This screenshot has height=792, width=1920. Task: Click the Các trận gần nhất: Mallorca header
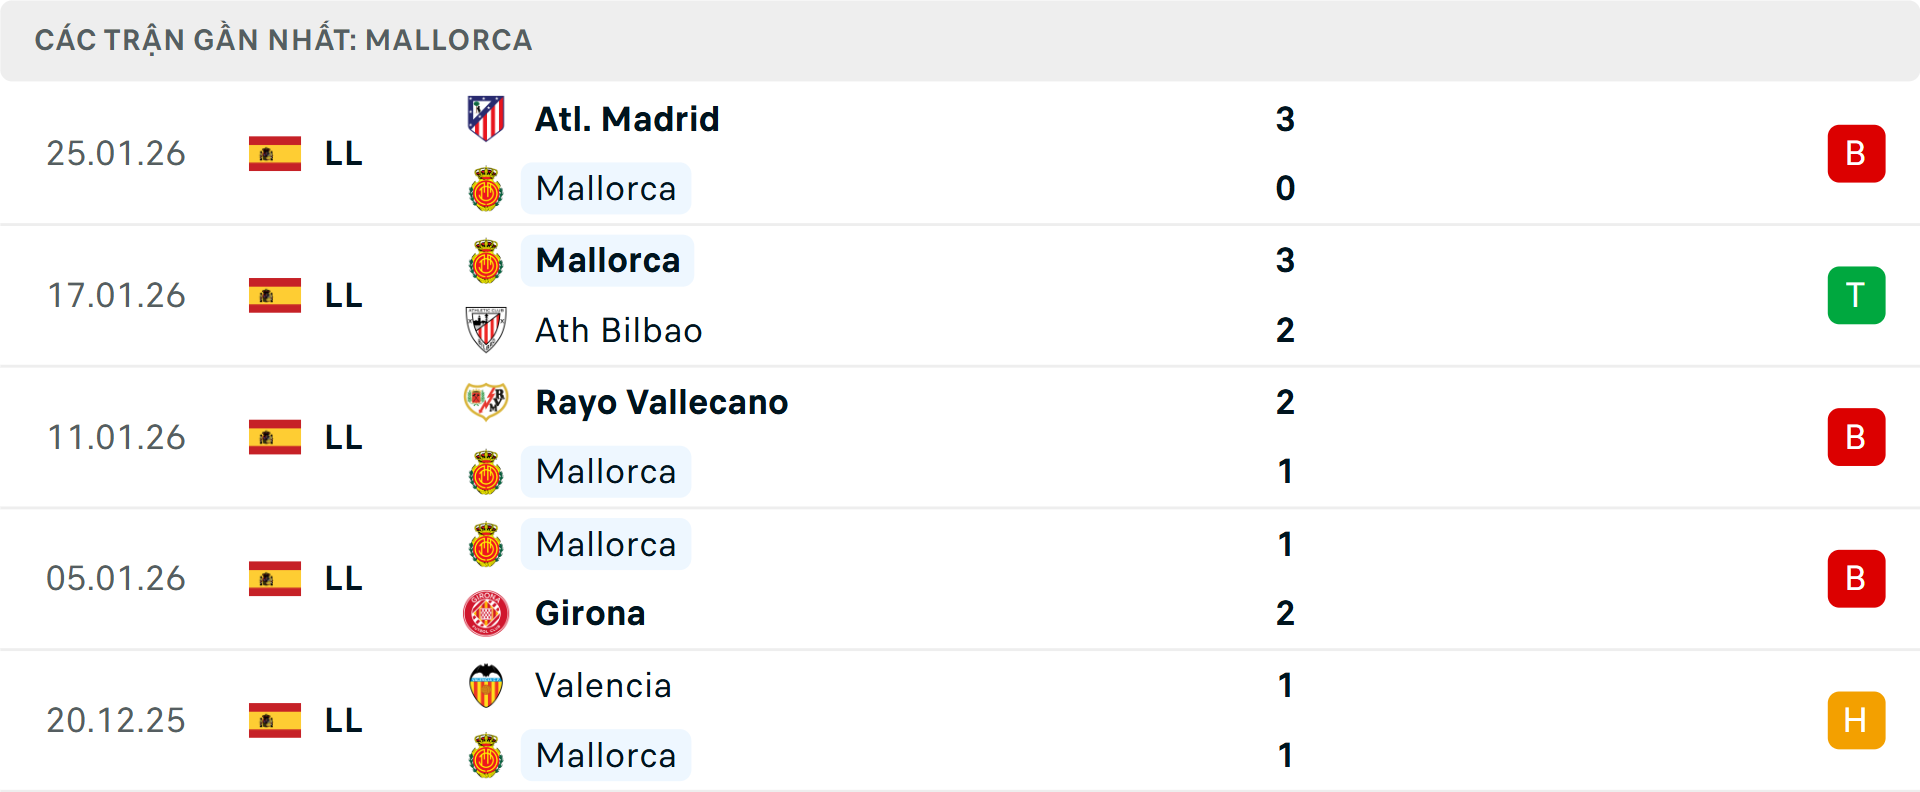tap(283, 40)
